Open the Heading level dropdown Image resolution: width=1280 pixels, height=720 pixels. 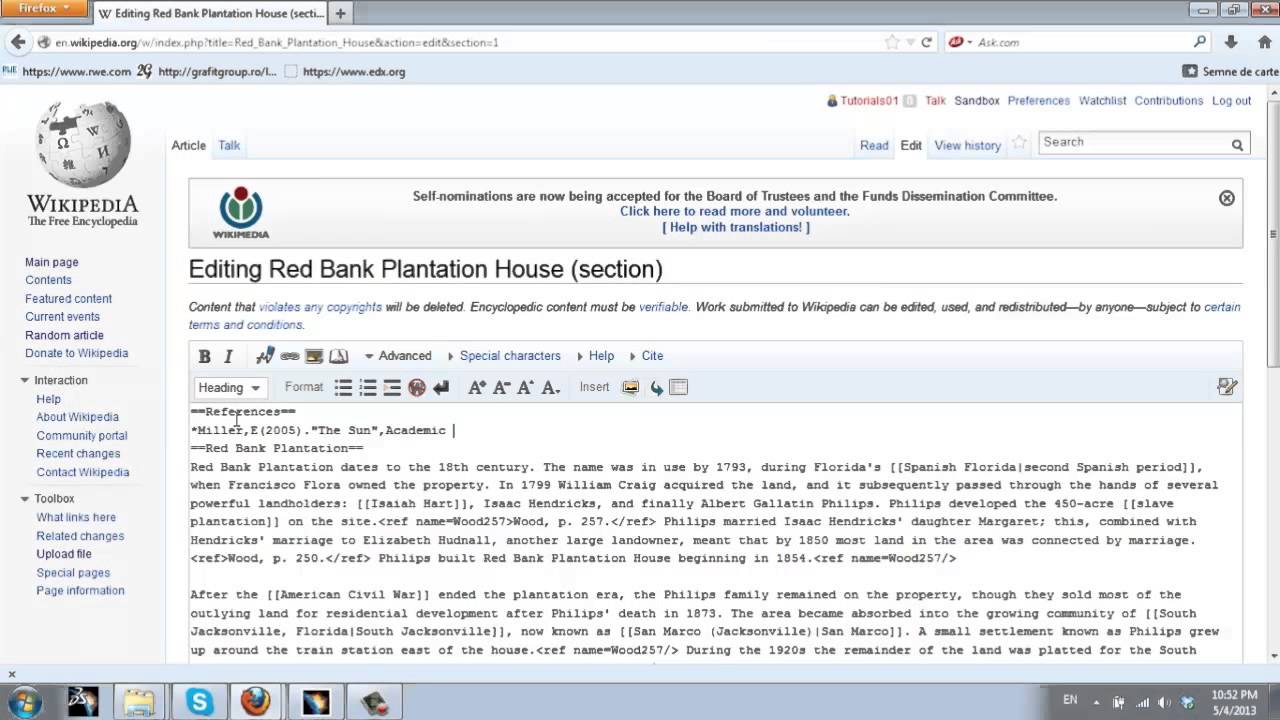pyautogui.click(x=229, y=388)
